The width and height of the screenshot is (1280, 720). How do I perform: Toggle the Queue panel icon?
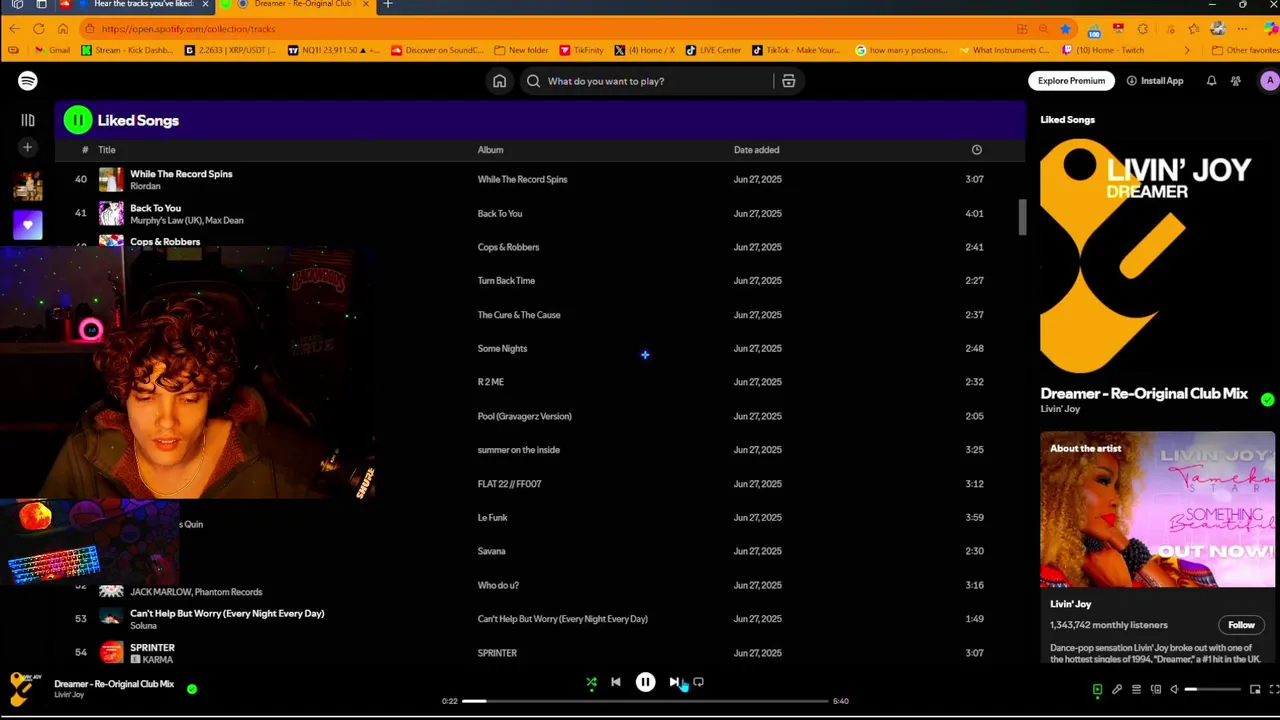point(1136,689)
